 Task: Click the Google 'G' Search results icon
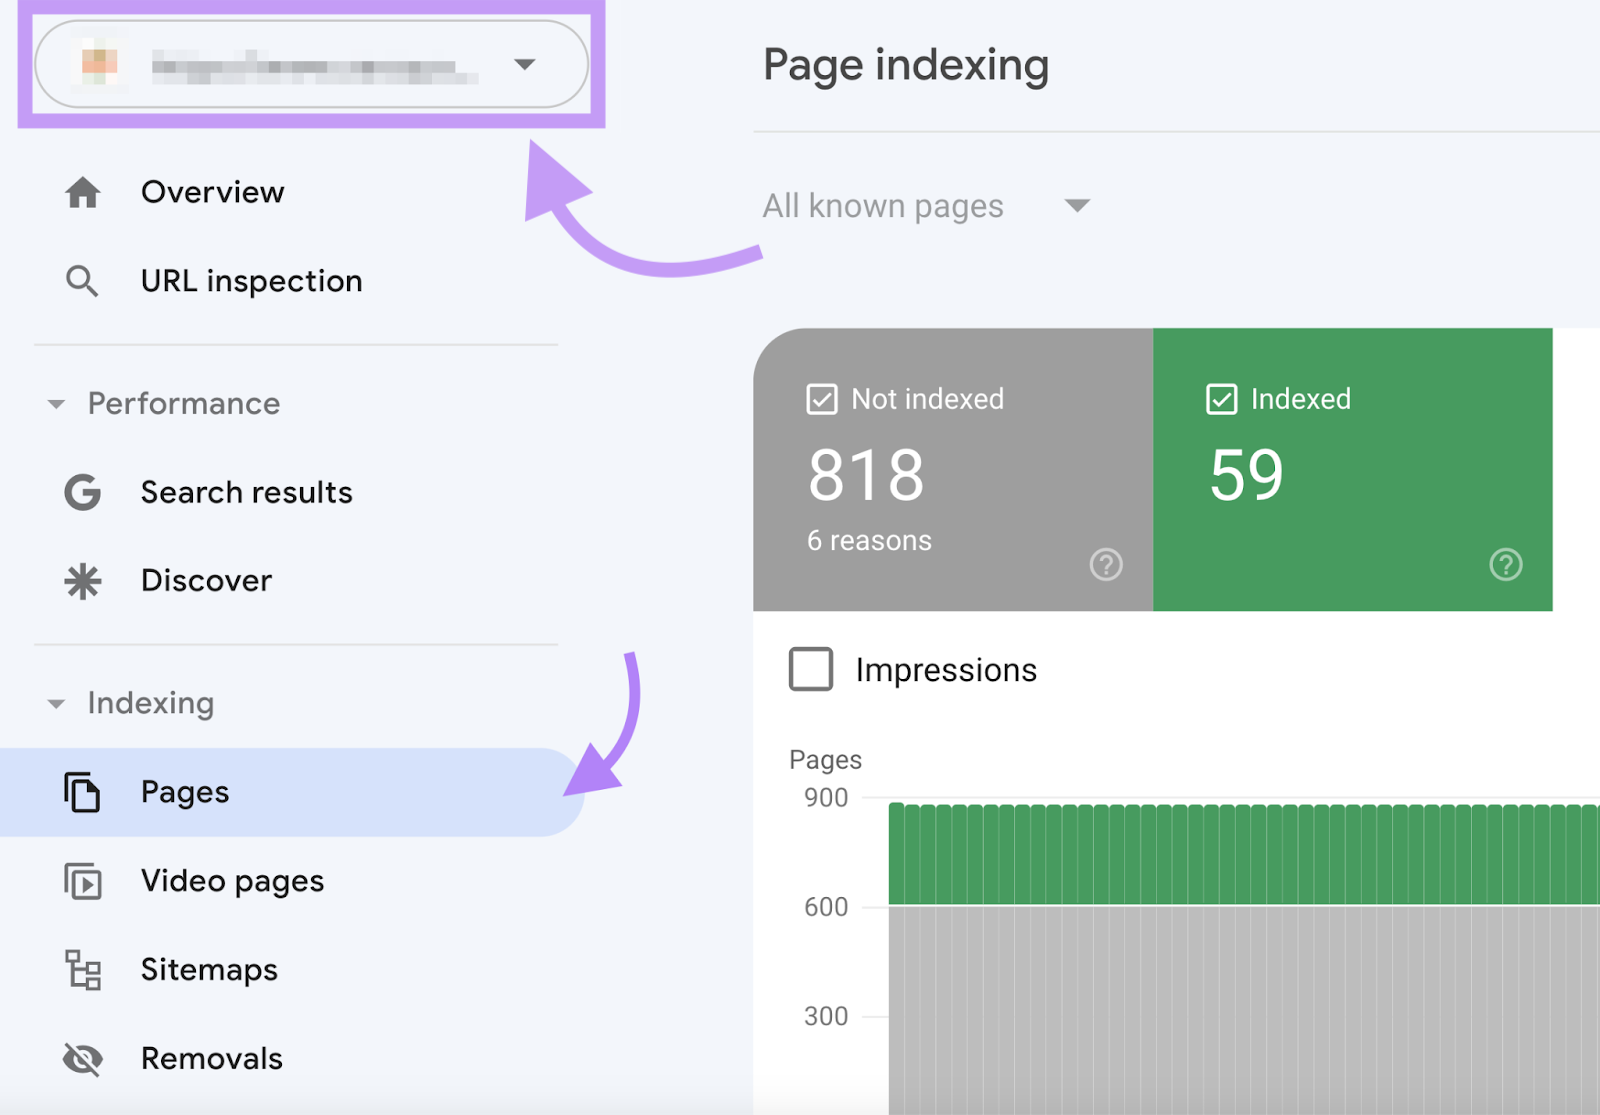pos(84,492)
